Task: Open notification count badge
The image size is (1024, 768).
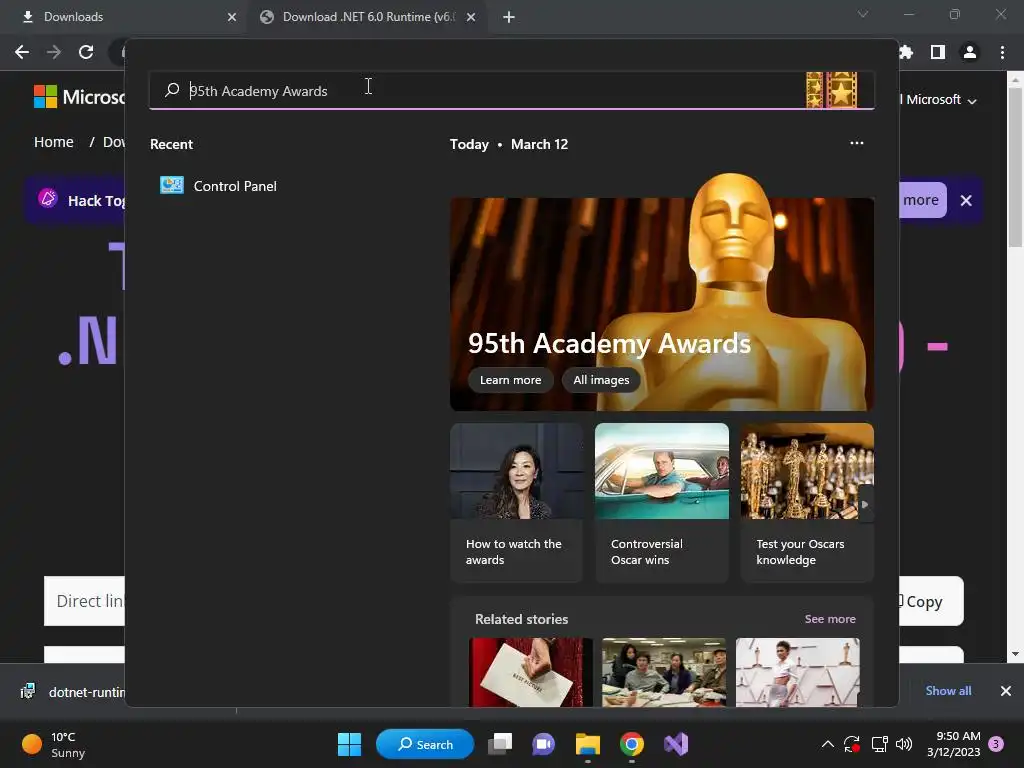Action: coord(996,744)
